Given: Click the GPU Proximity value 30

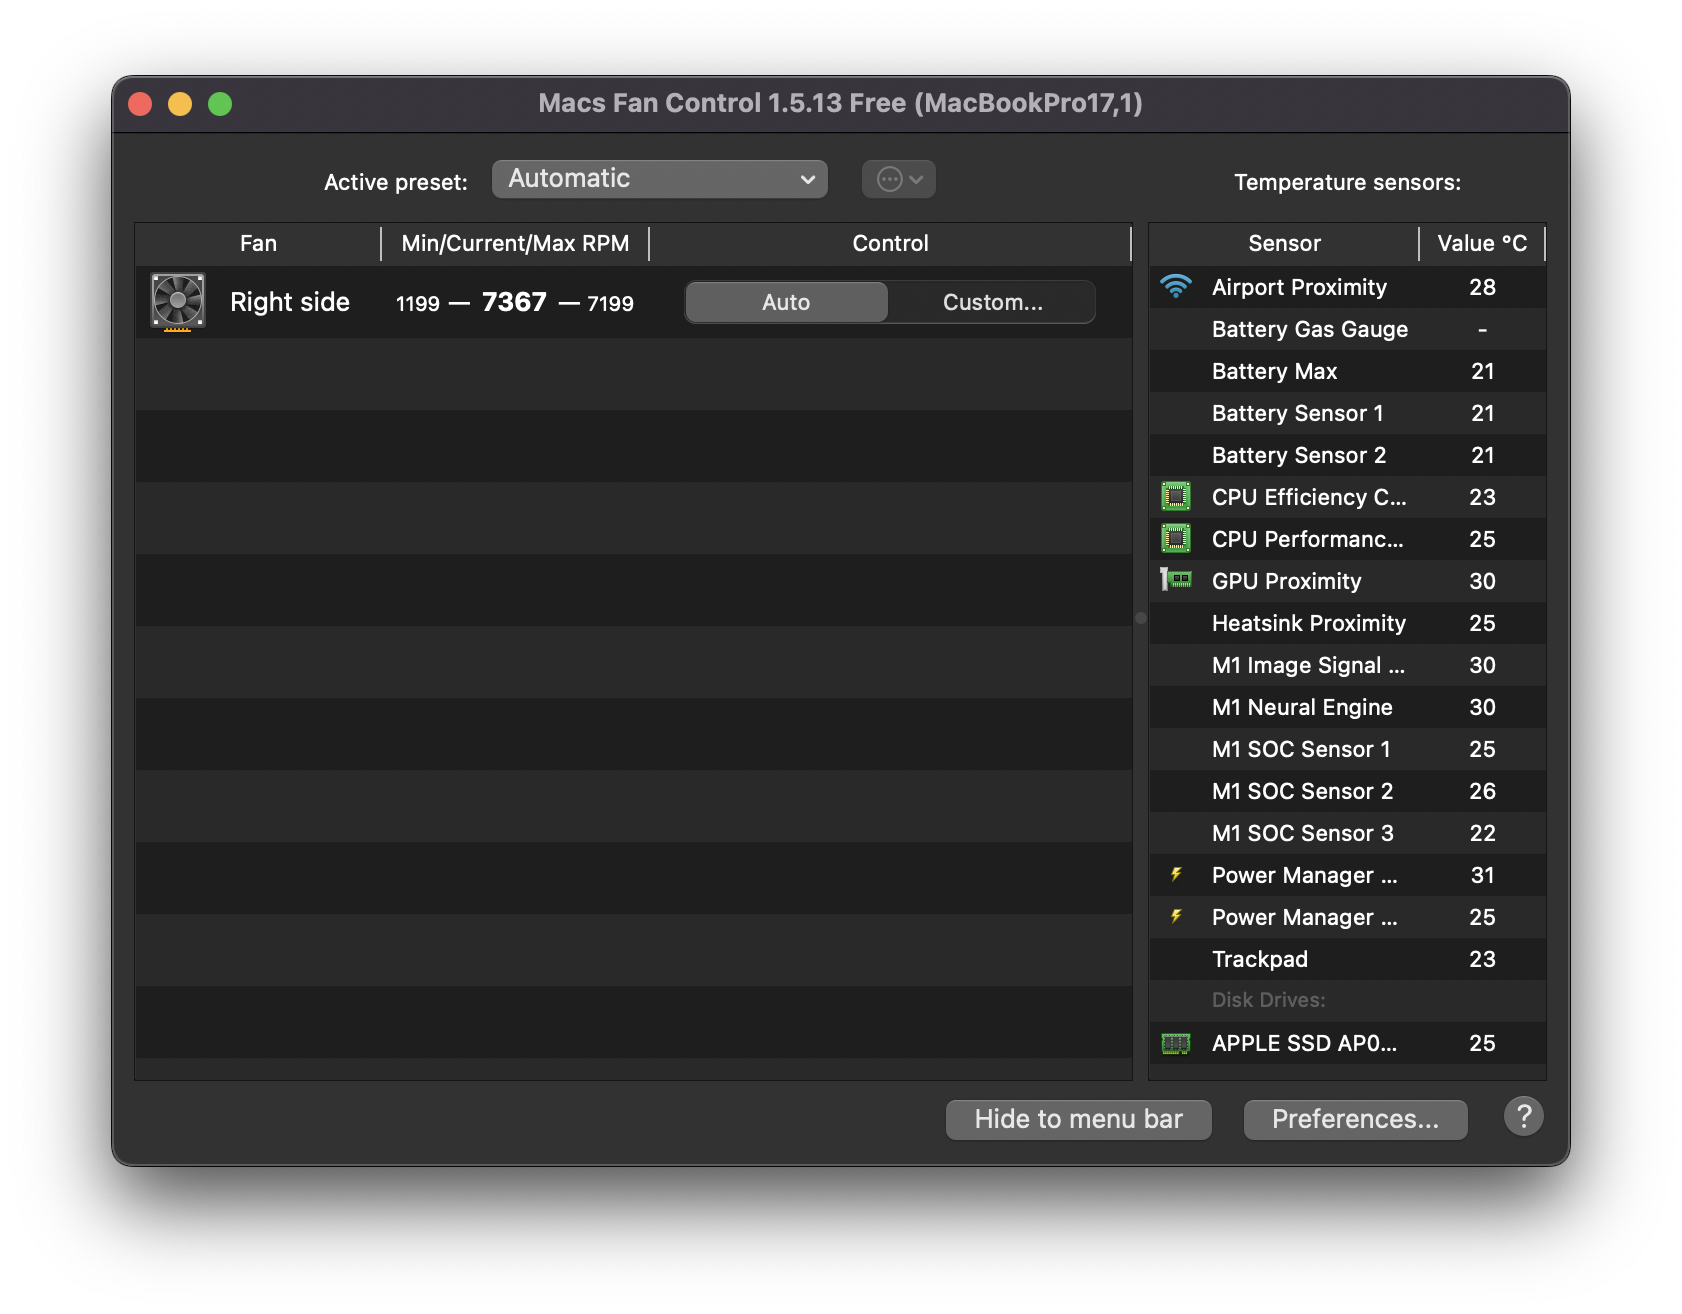Looking at the screenshot, I should point(1482,581).
